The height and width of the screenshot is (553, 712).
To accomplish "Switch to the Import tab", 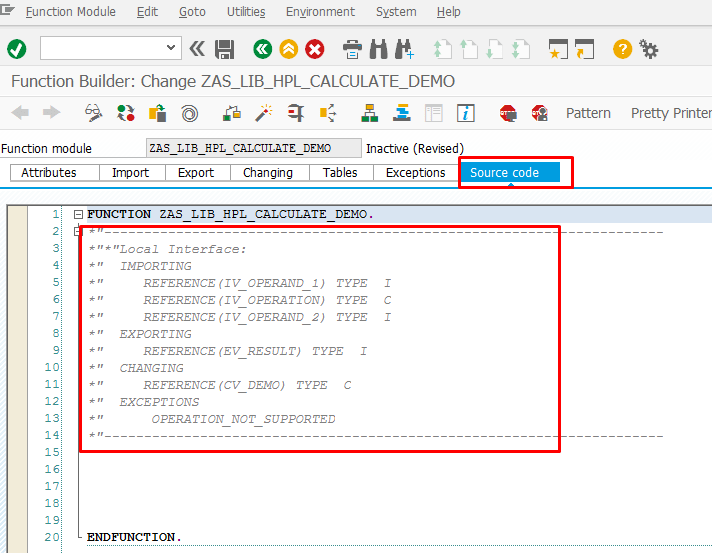I will [x=131, y=173].
